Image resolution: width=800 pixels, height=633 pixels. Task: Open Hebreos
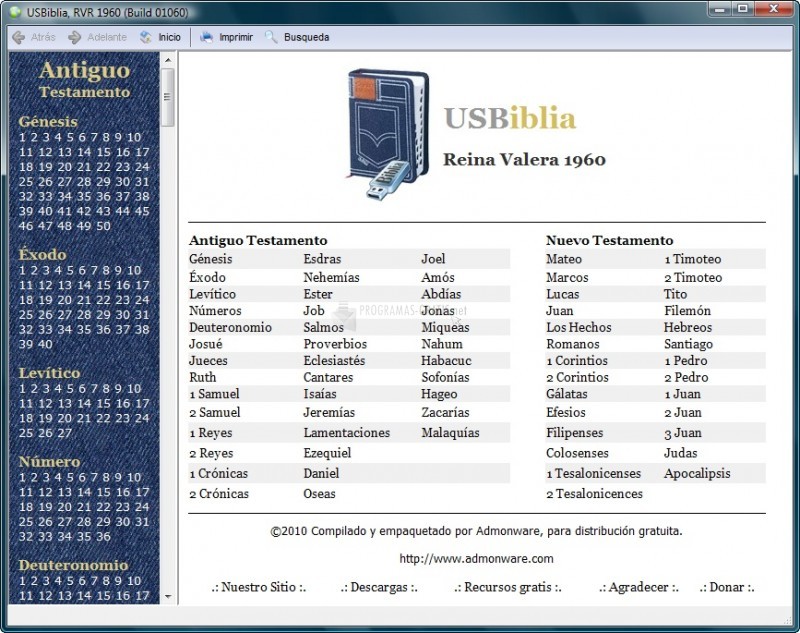(688, 327)
